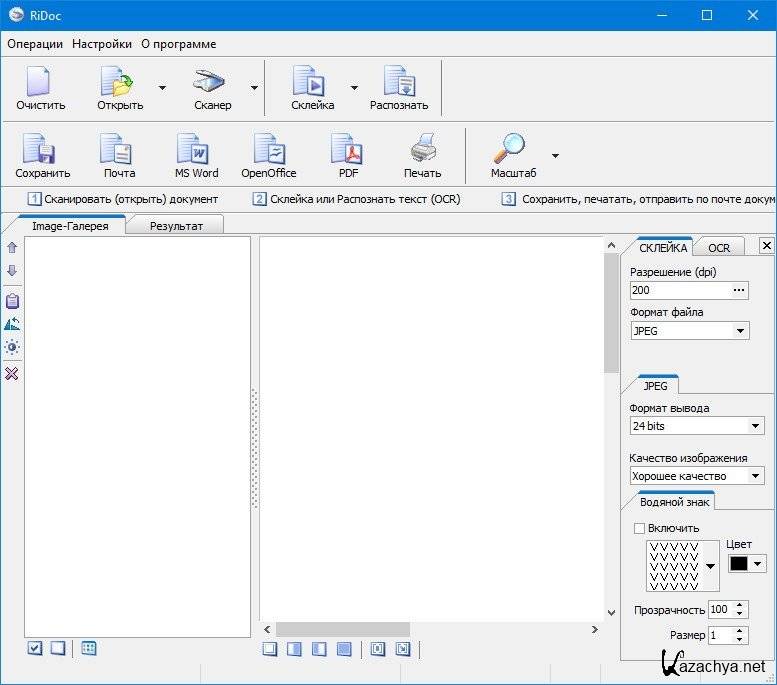Enable the Включить watermark checkbox
Screen dimensions: 777x685
(x=640, y=528)
